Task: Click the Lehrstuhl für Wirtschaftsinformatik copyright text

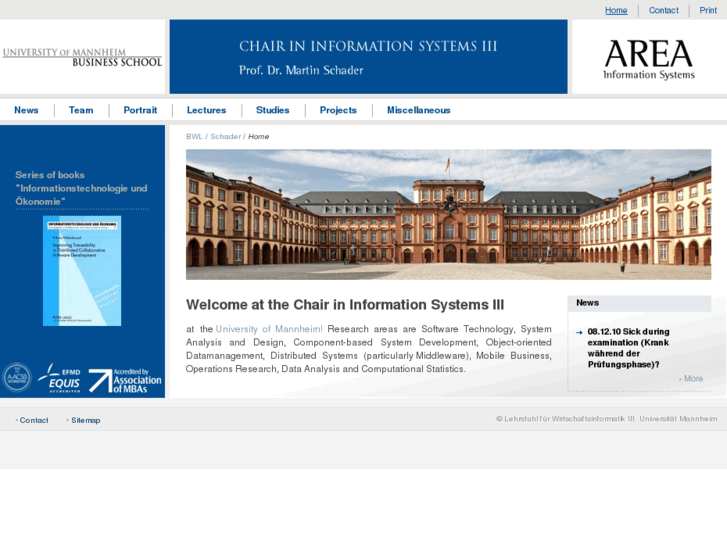Action: (x=606, y=419)
